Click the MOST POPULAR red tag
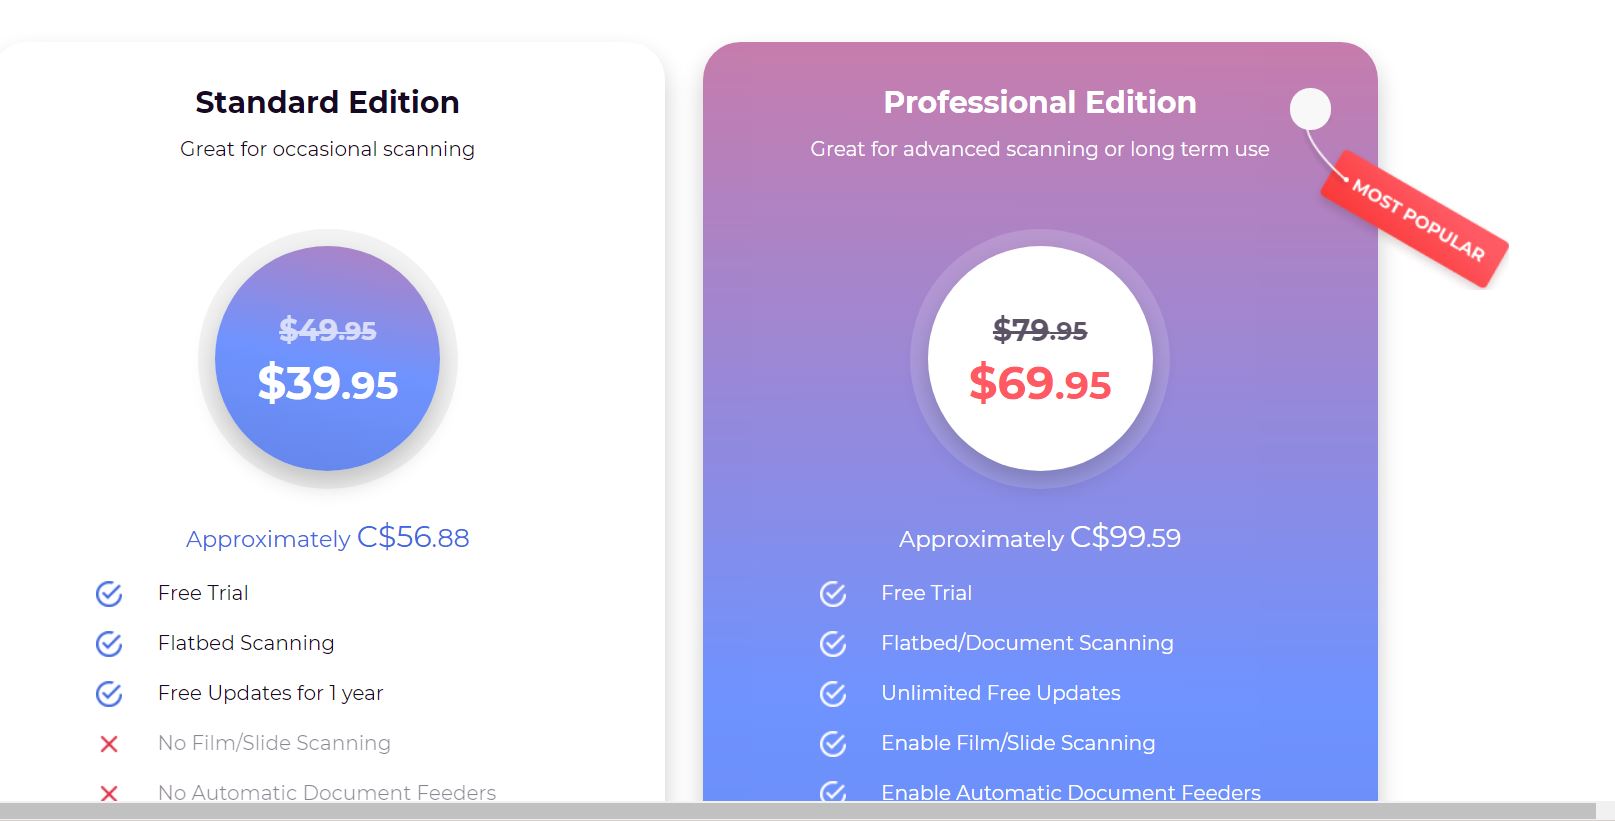1615x821 pixels. [x=1415, y=219]
